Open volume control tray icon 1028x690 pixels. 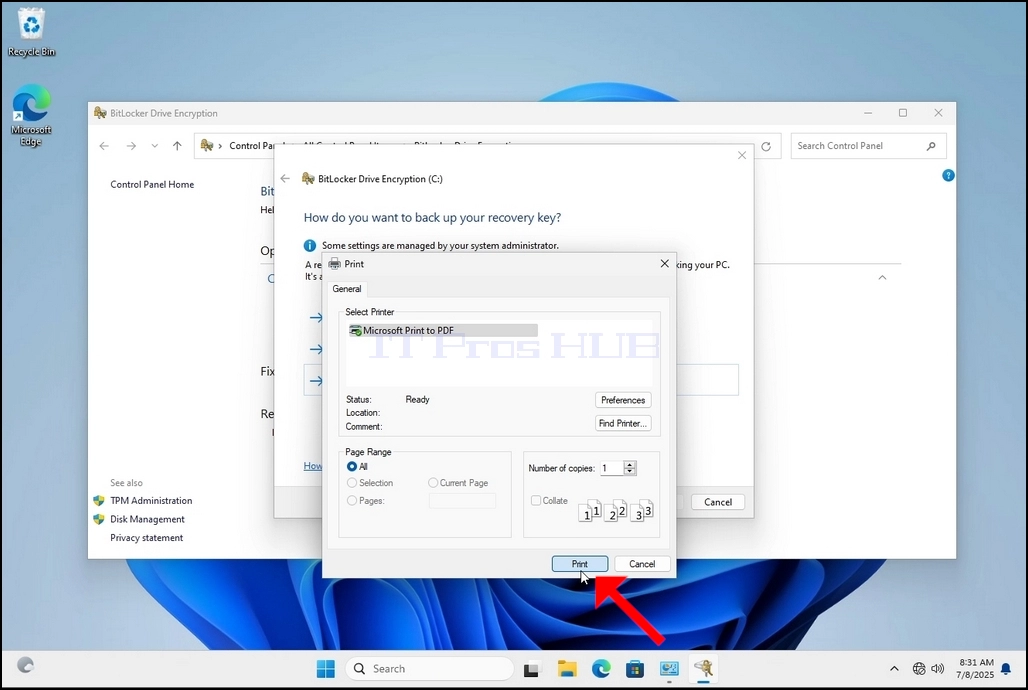pos(938,668)
